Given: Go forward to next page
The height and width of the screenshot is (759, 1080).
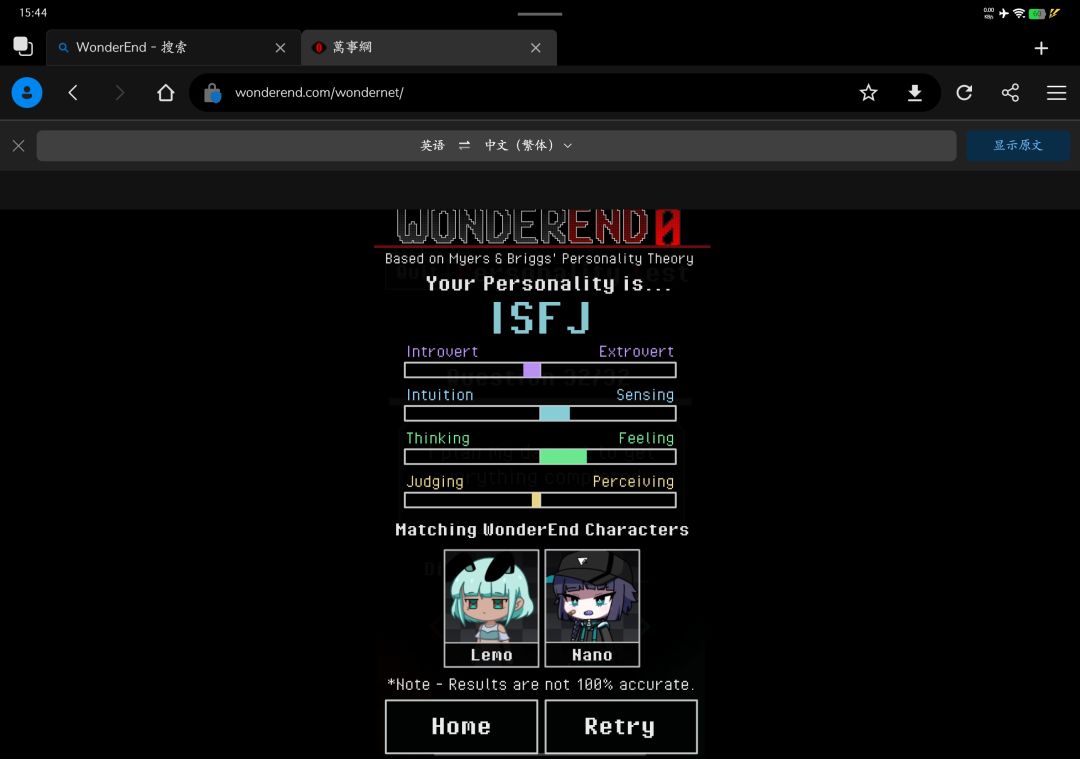Looking at the screenshot, I should click(119, 92).
